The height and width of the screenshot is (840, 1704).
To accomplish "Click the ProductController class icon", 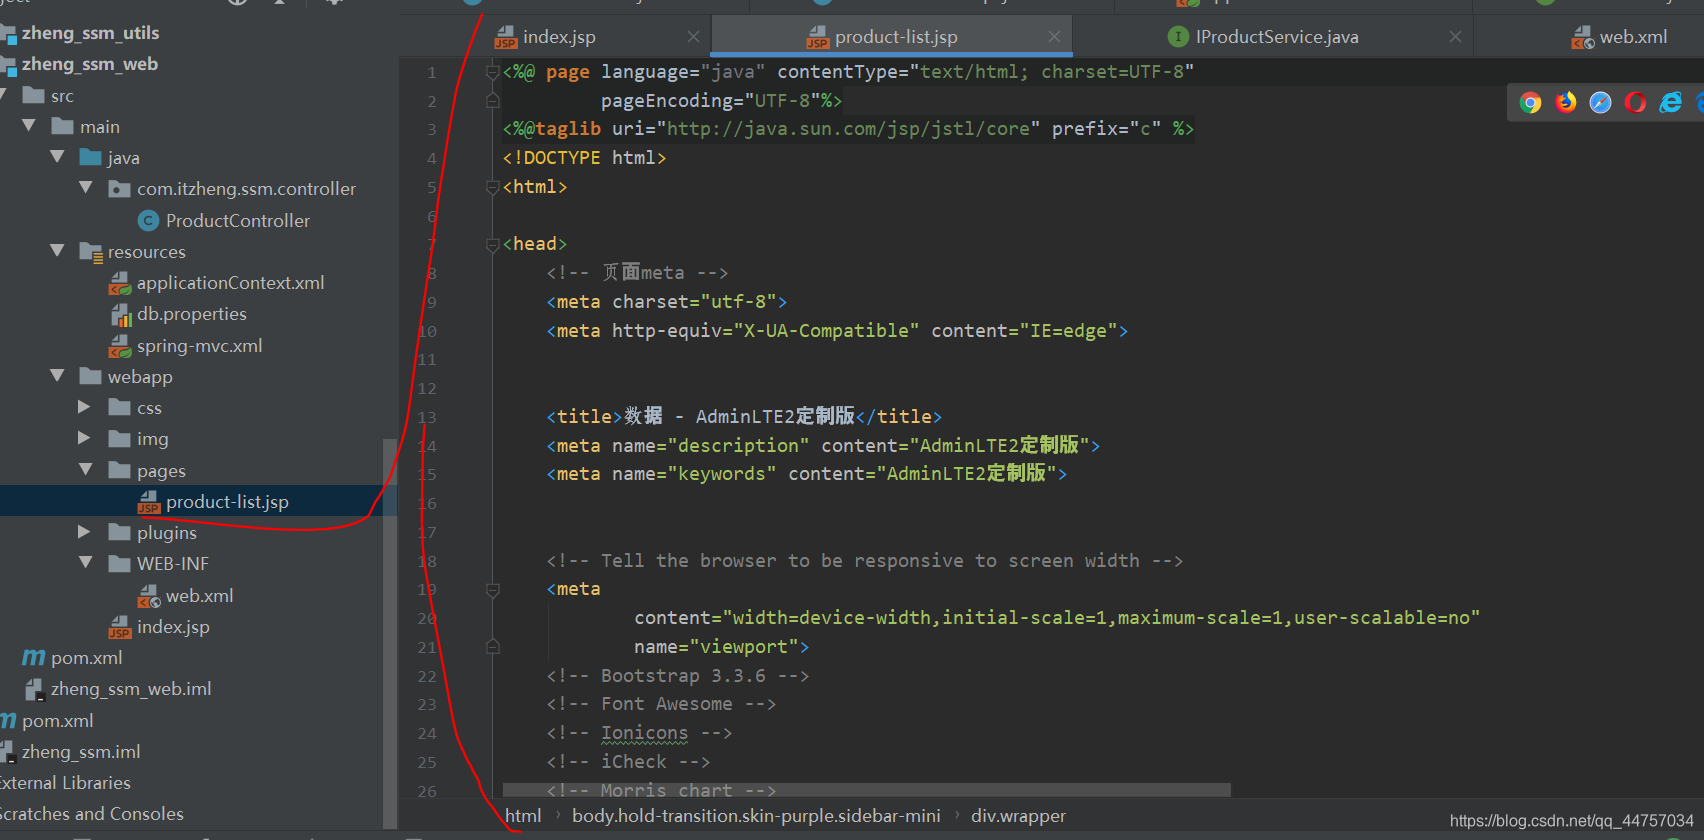I will tap(149, 221).
